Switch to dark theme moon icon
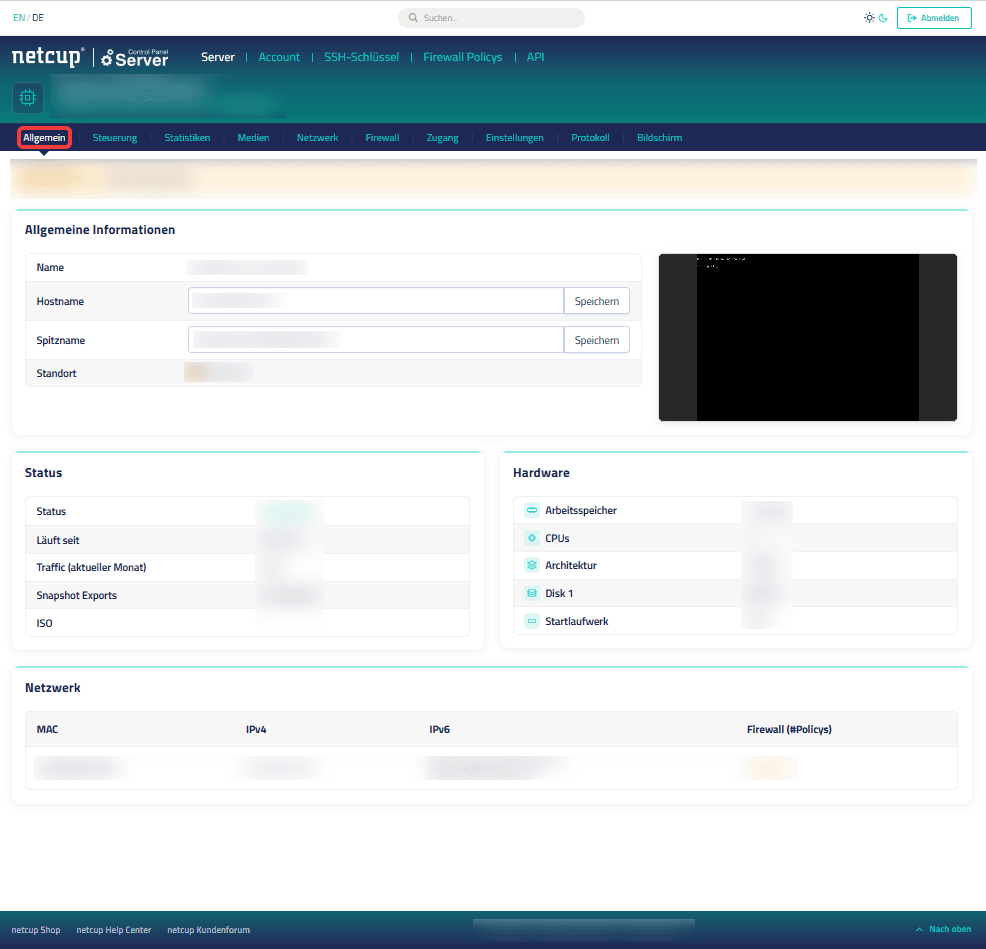The height and width of the screenshot is (949, 986). (x=883, y=18)
